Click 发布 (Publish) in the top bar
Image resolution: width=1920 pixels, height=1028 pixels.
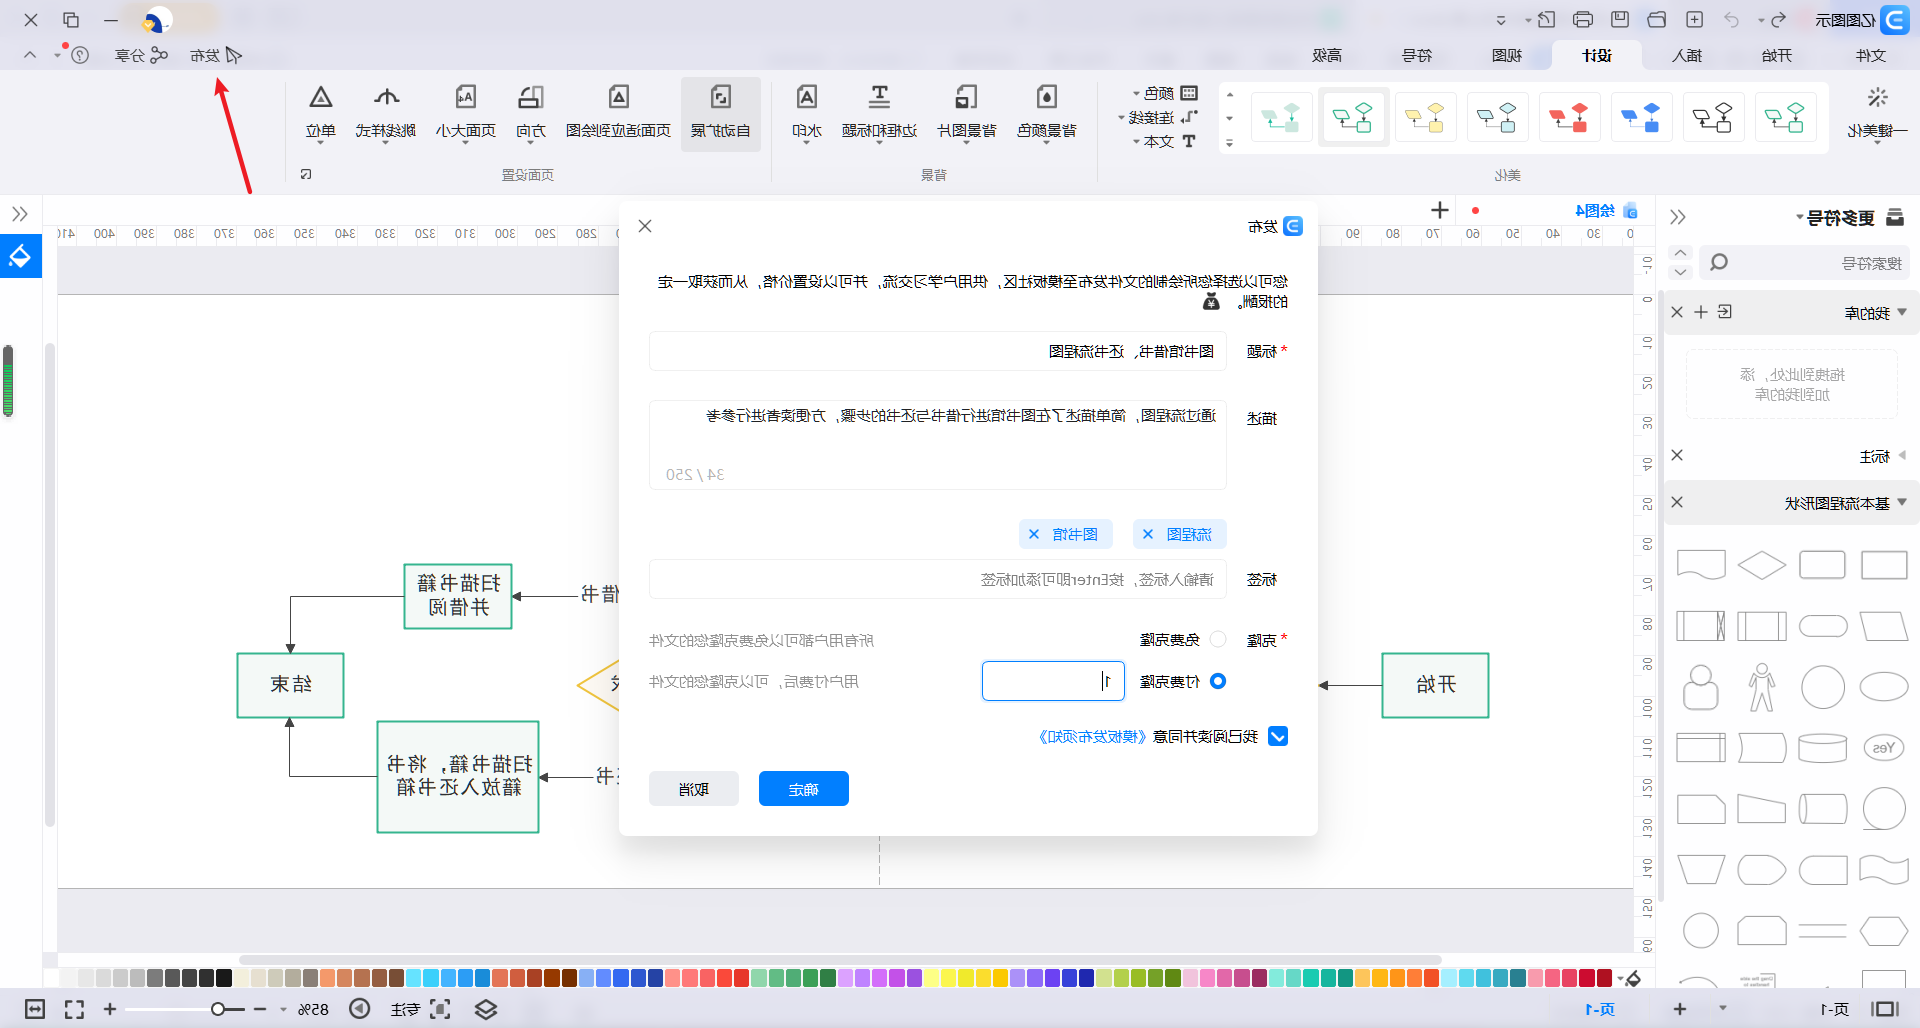(216, 55)
